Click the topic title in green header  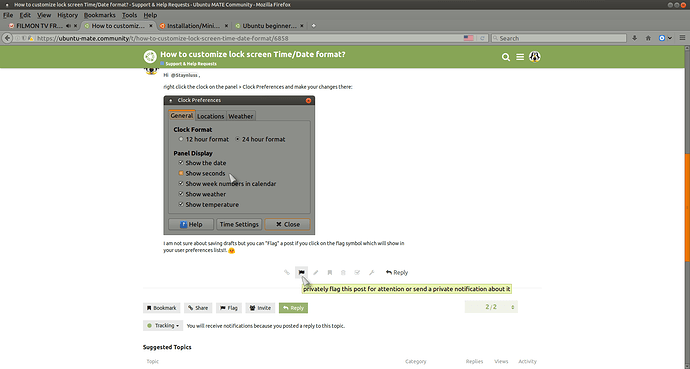click(x=253, y=55)
